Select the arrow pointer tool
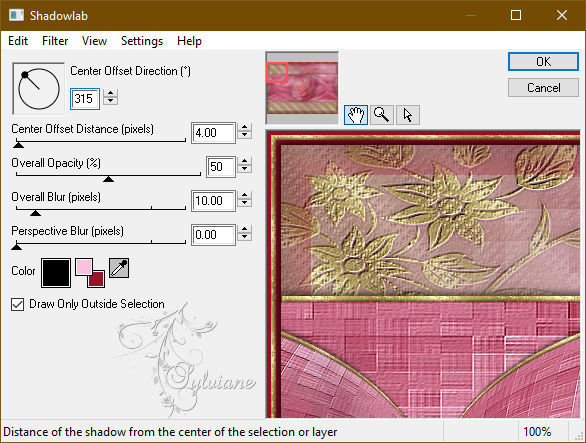 pos(408,115)
